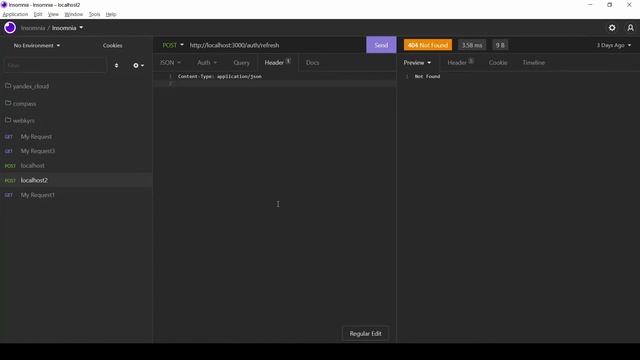Select the My Request1 item
Viewport: 640px width, 360px height.
tap(76, 195)
